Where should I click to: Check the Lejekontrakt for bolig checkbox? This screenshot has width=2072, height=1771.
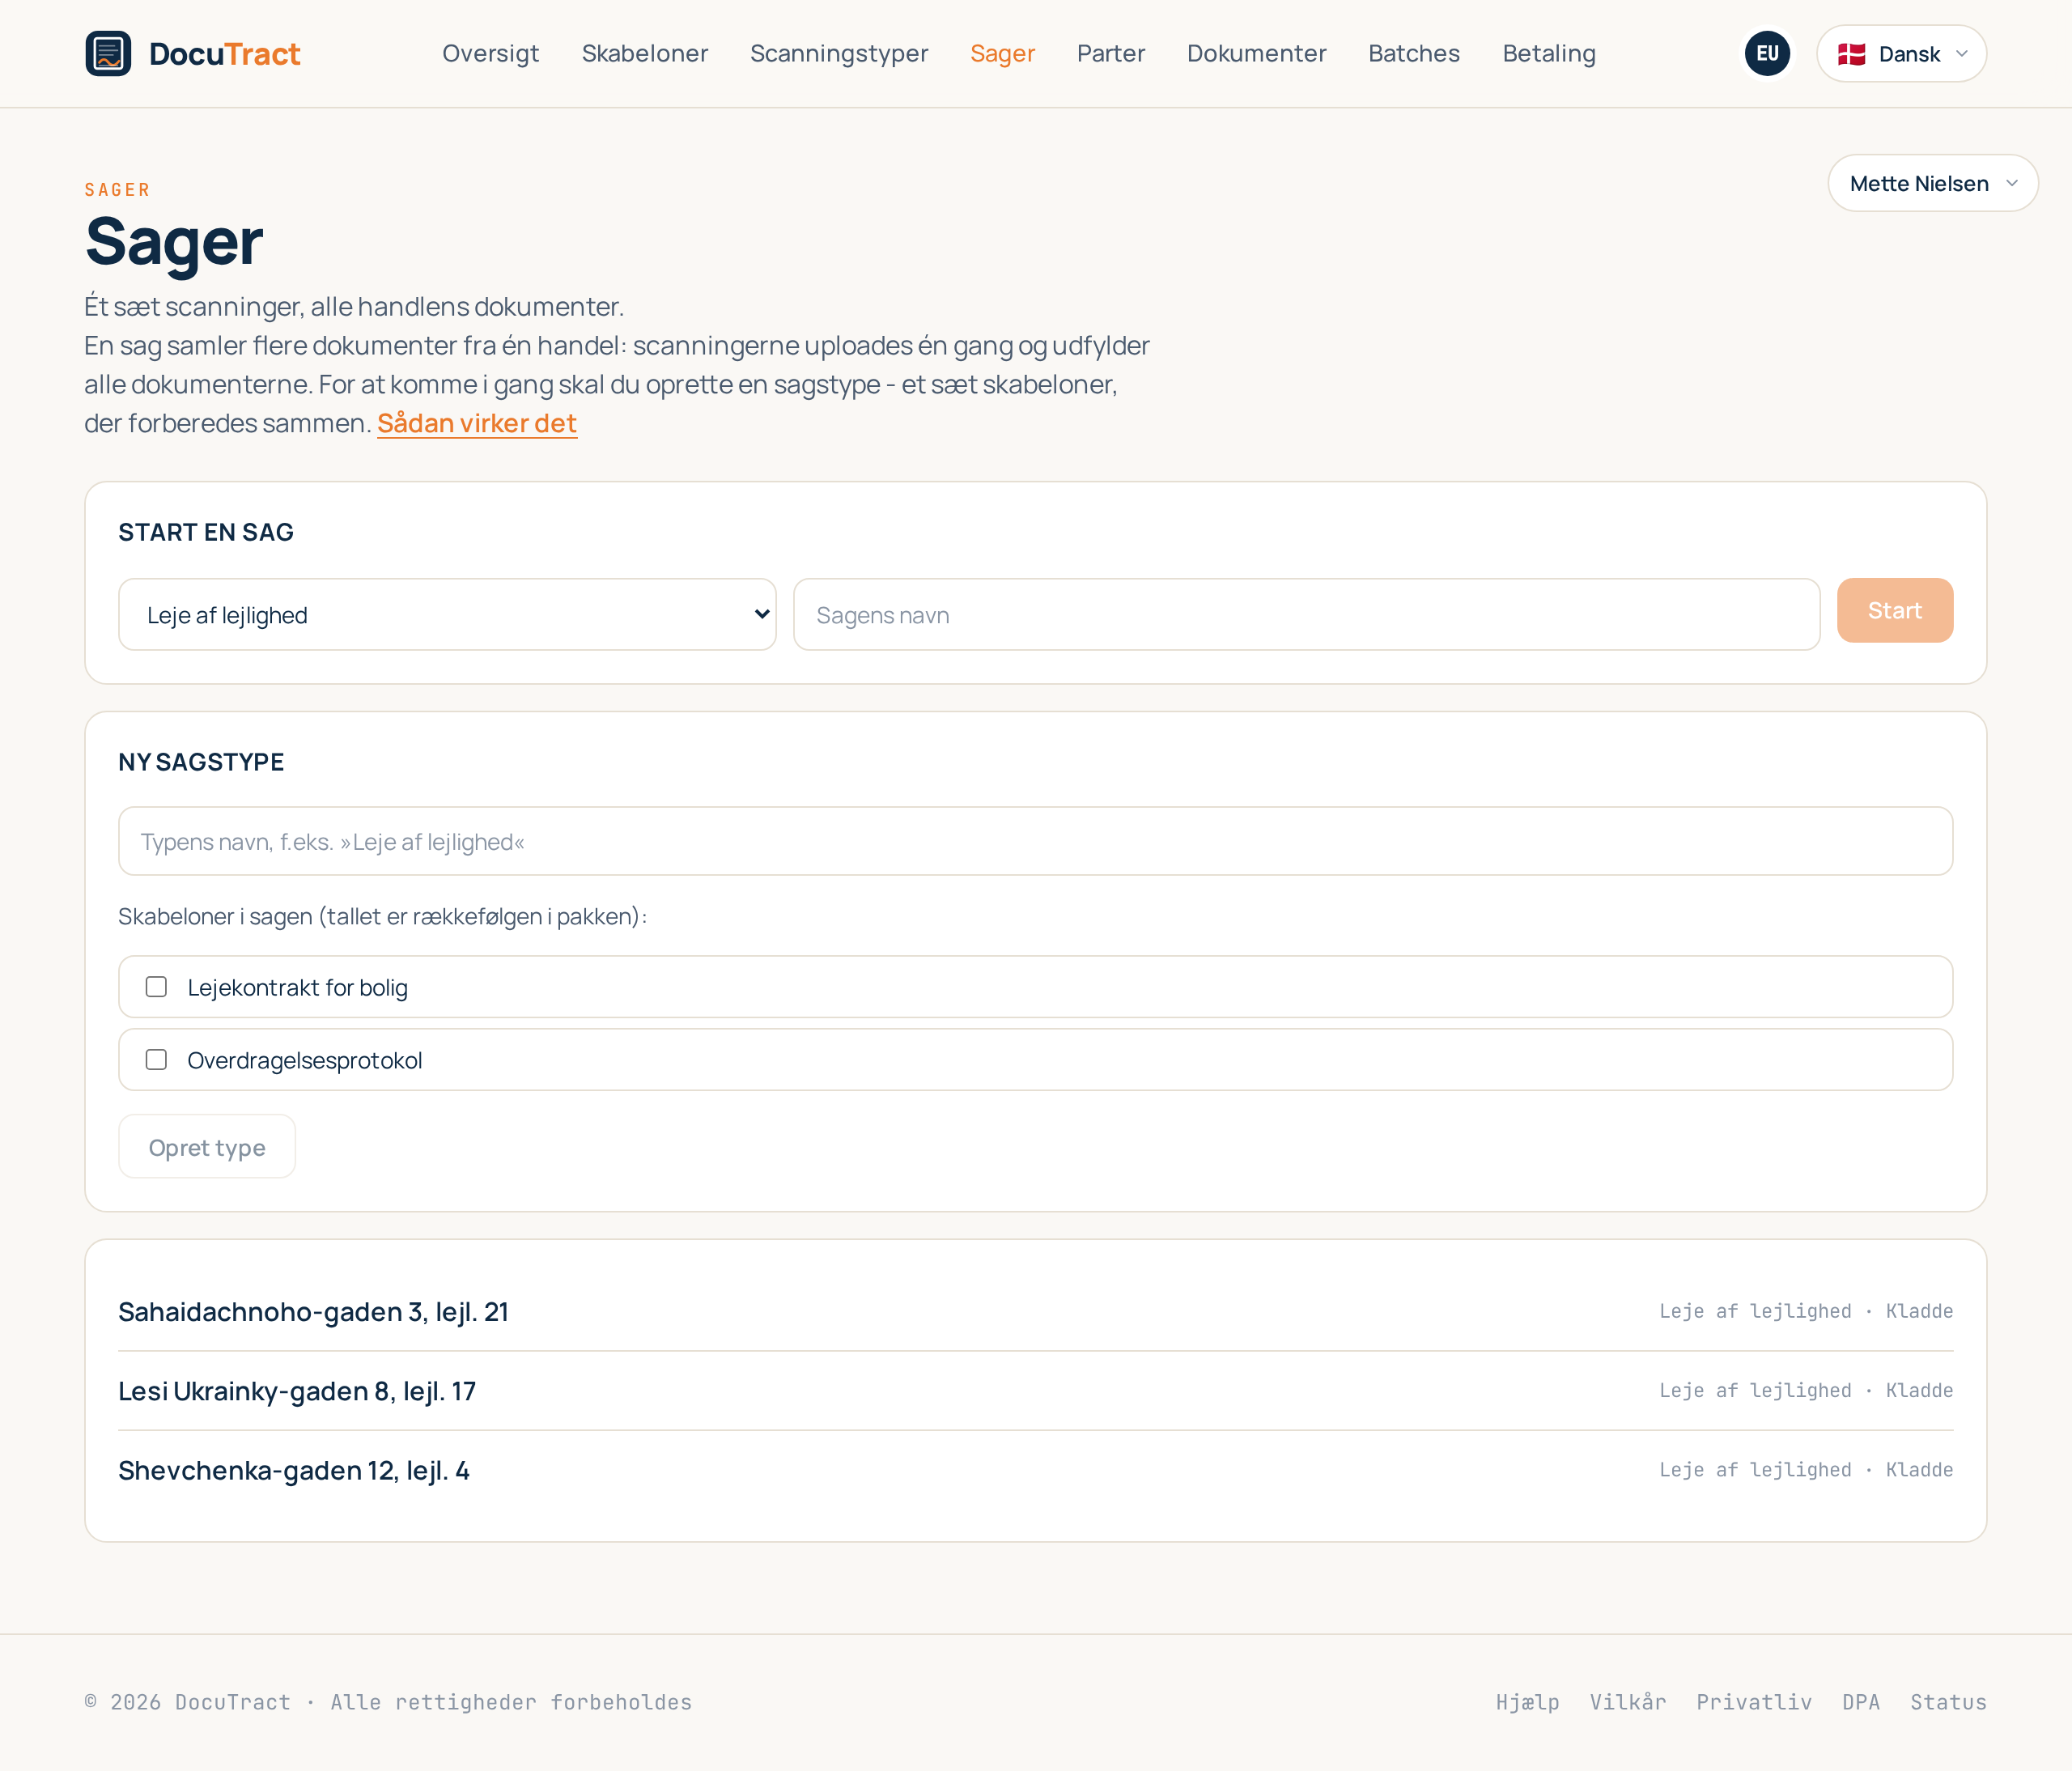pos(156,987)
